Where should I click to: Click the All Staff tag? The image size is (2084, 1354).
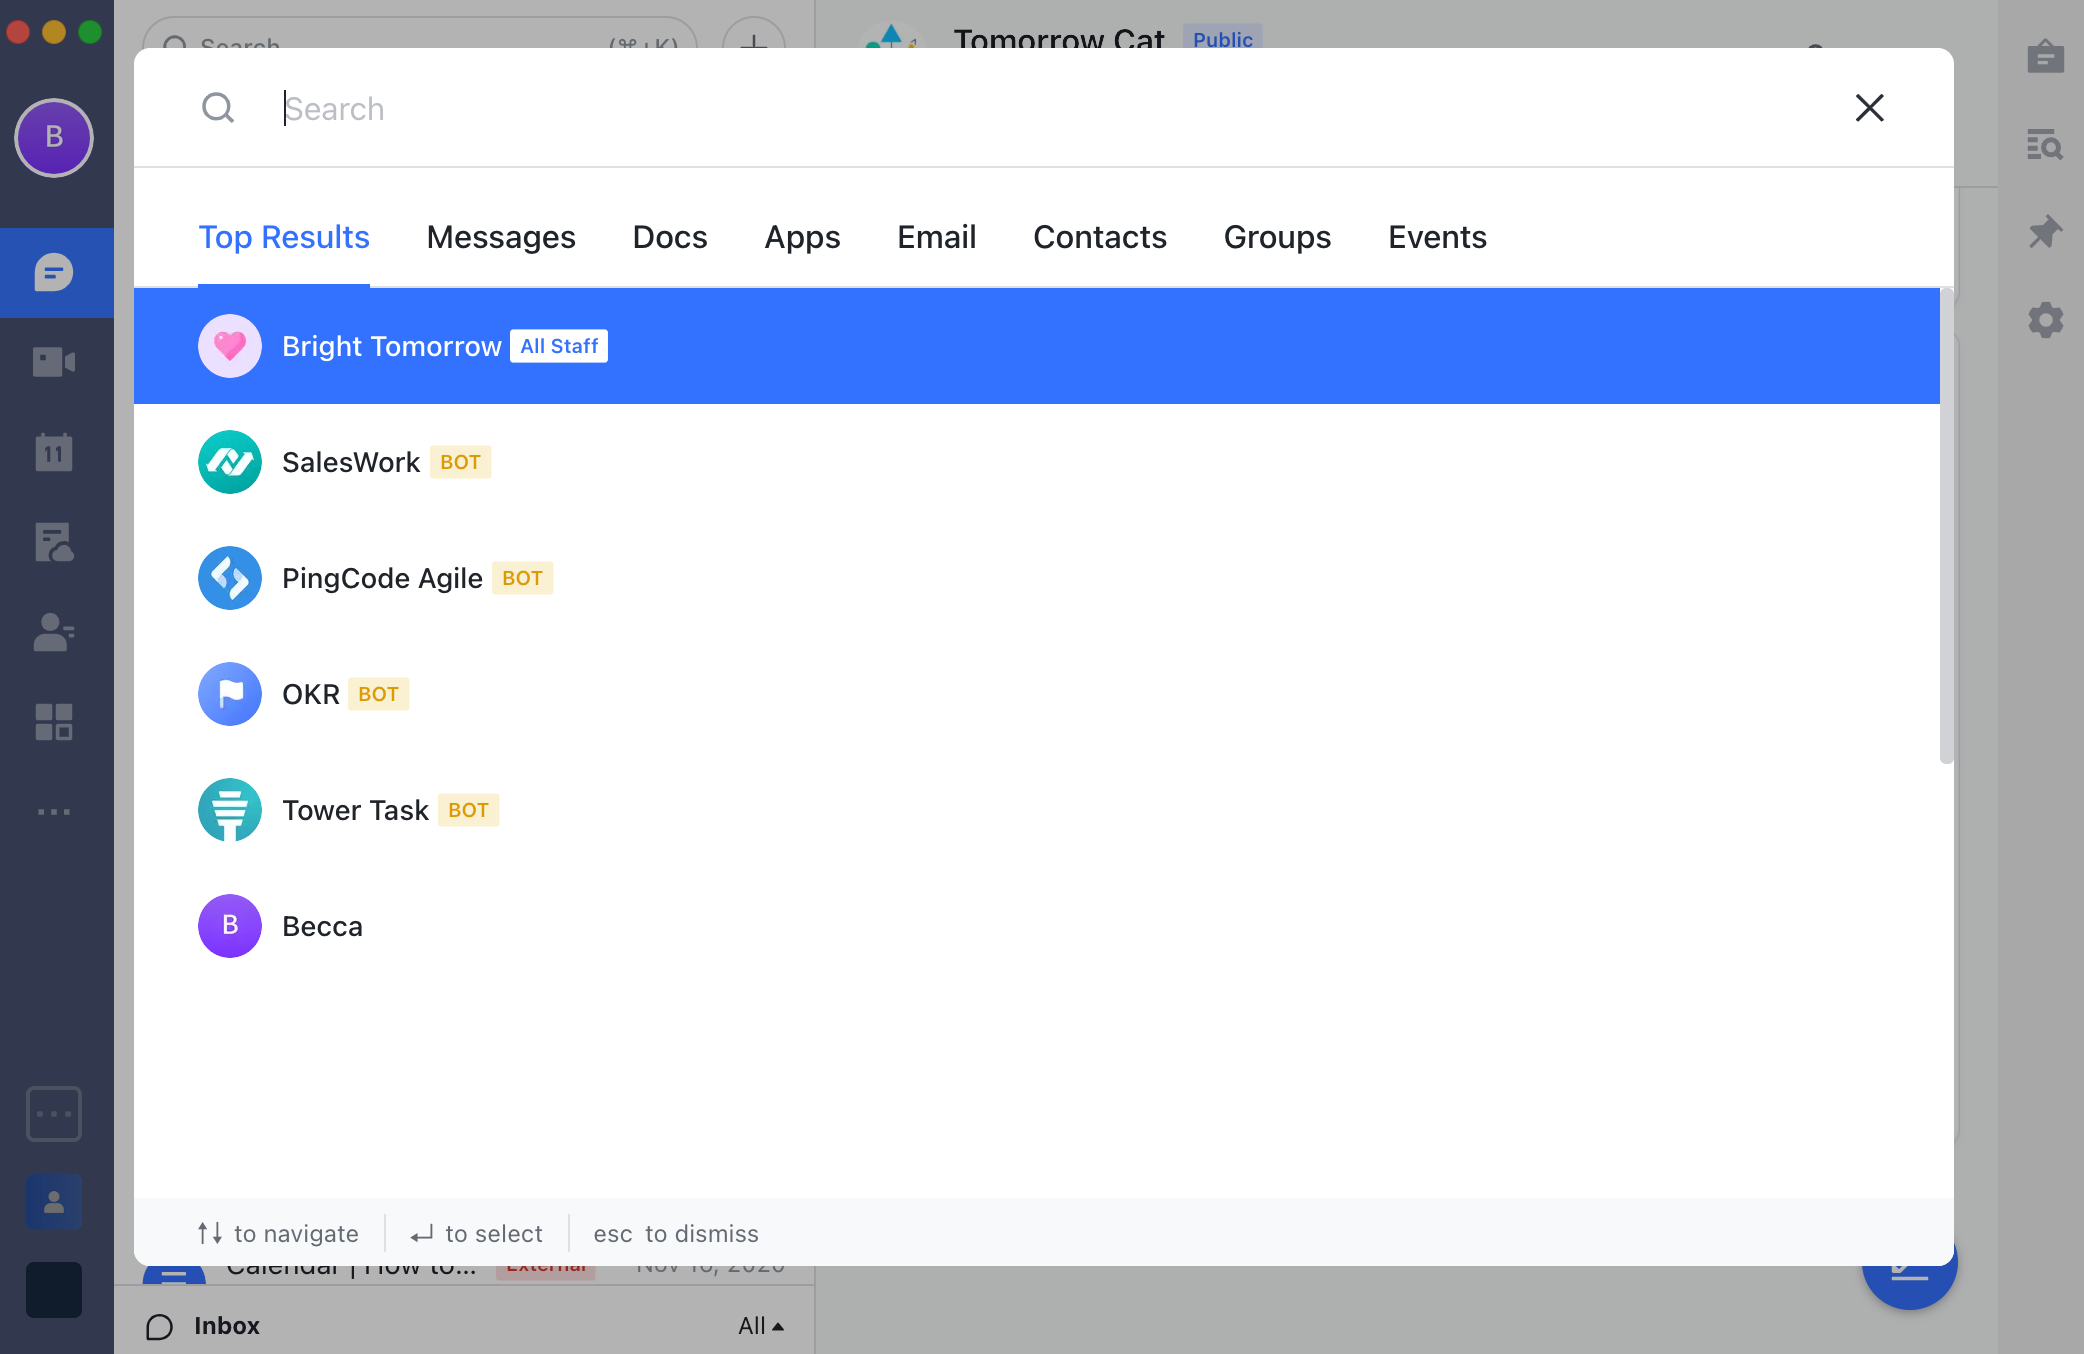click(559, 346)
